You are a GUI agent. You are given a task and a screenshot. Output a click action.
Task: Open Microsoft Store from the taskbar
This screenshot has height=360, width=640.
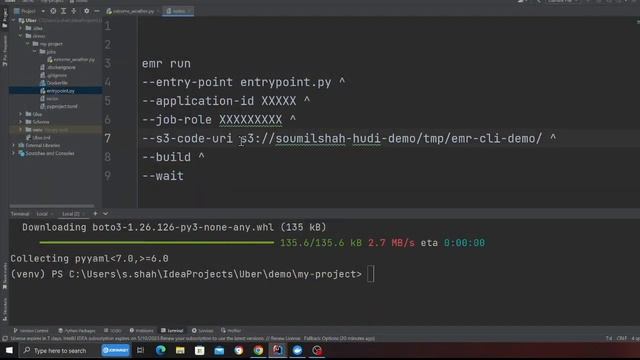pyautogui.click(x=200, y=350)
